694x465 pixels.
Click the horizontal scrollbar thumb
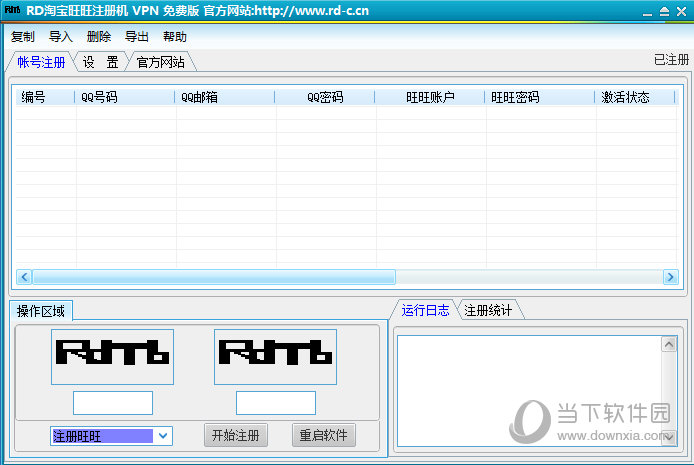[214, 277]
